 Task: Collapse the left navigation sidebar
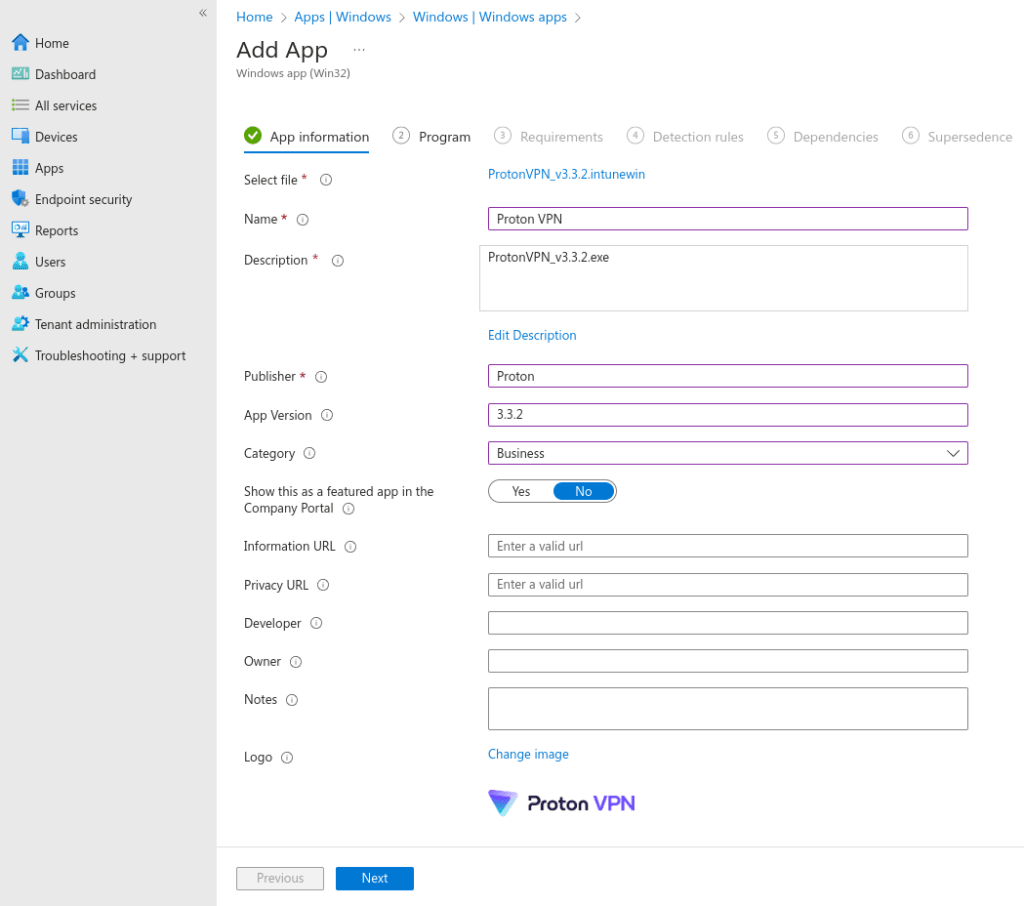pos(203,13)
